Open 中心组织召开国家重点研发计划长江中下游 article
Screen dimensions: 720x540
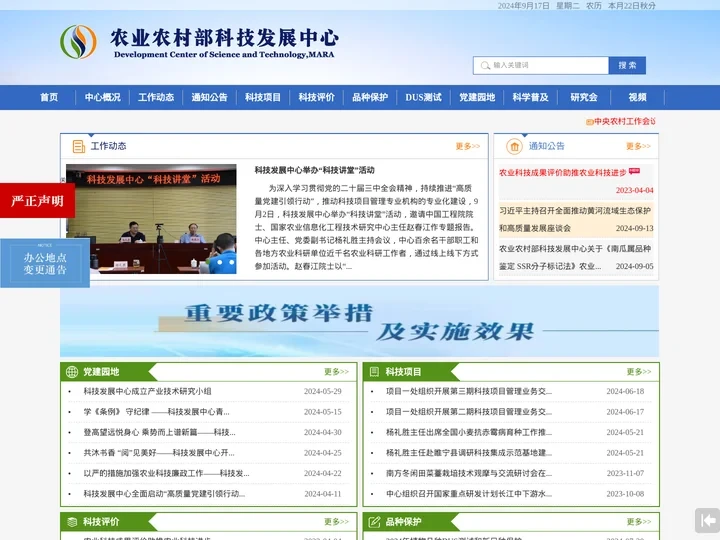point(469,494)
